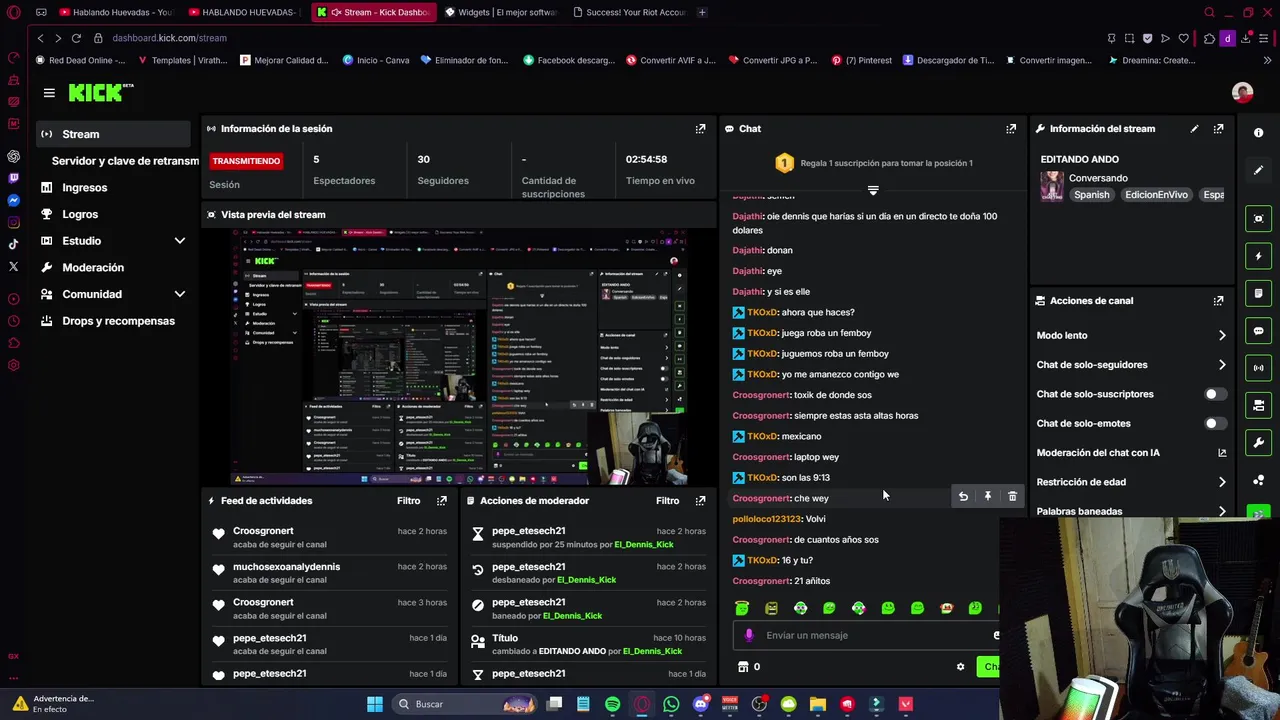Screen dimensions: 1280x720
Task: Click the info icon in the right rail
Action: coord(1258,133)
